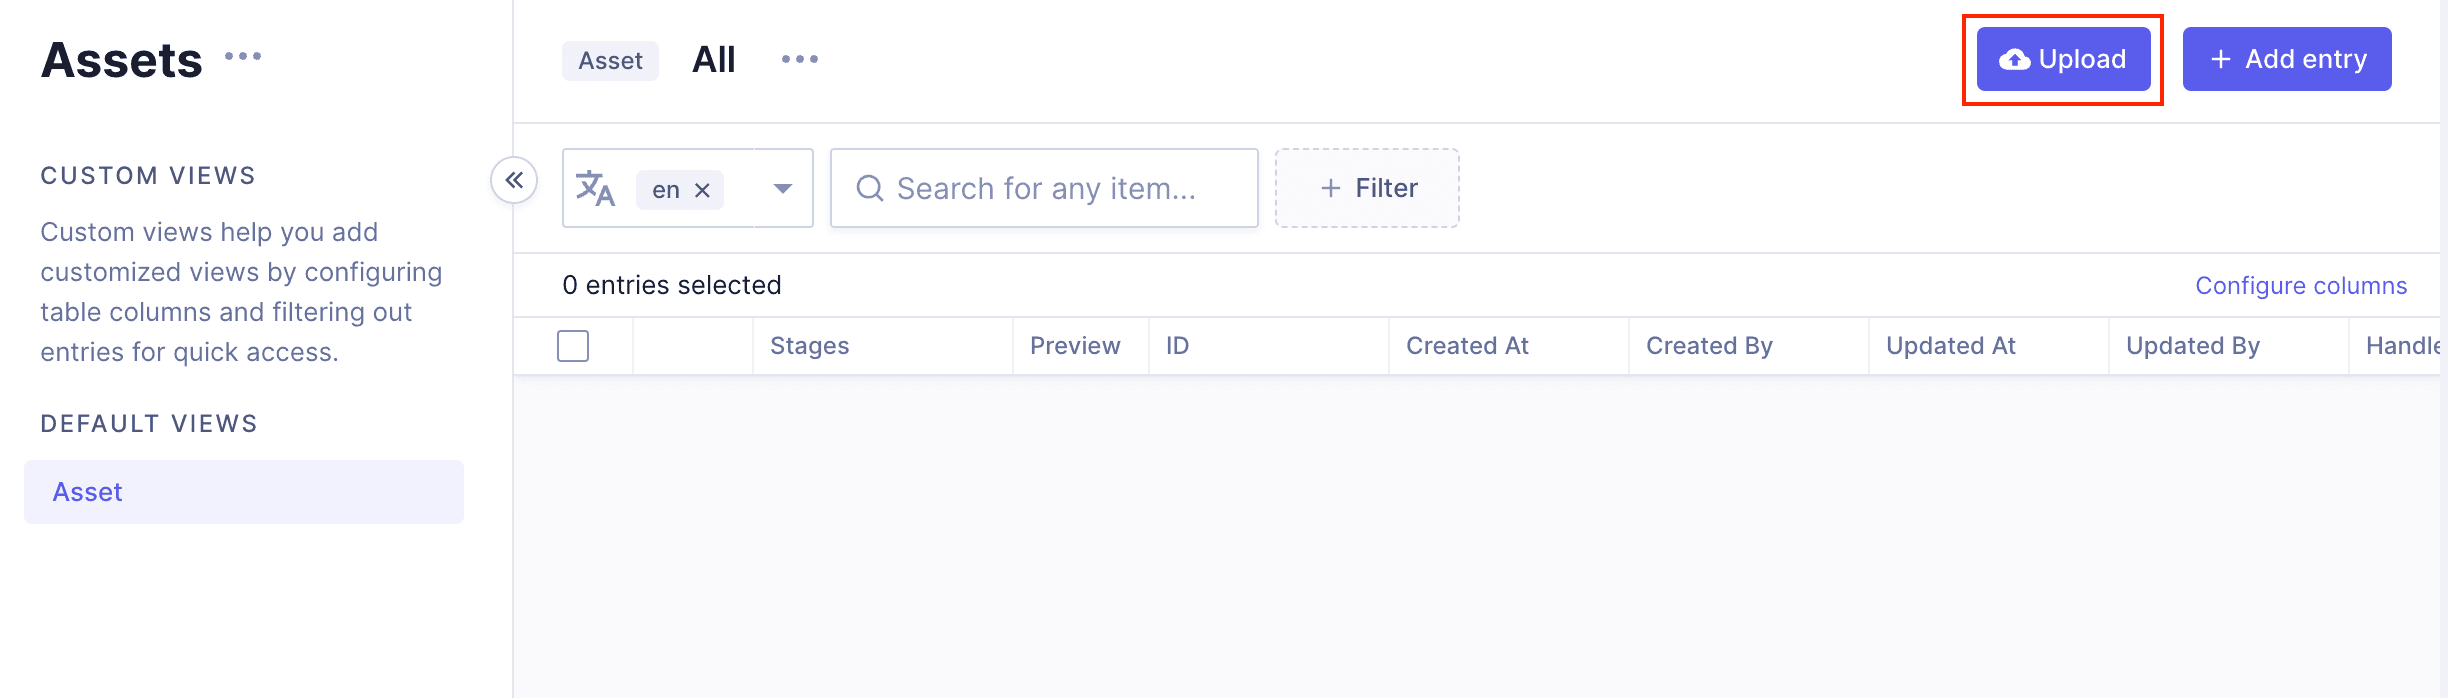Screen dimensions: 2448x698
Task: Open the Asset default view
Action: (87, 491)
